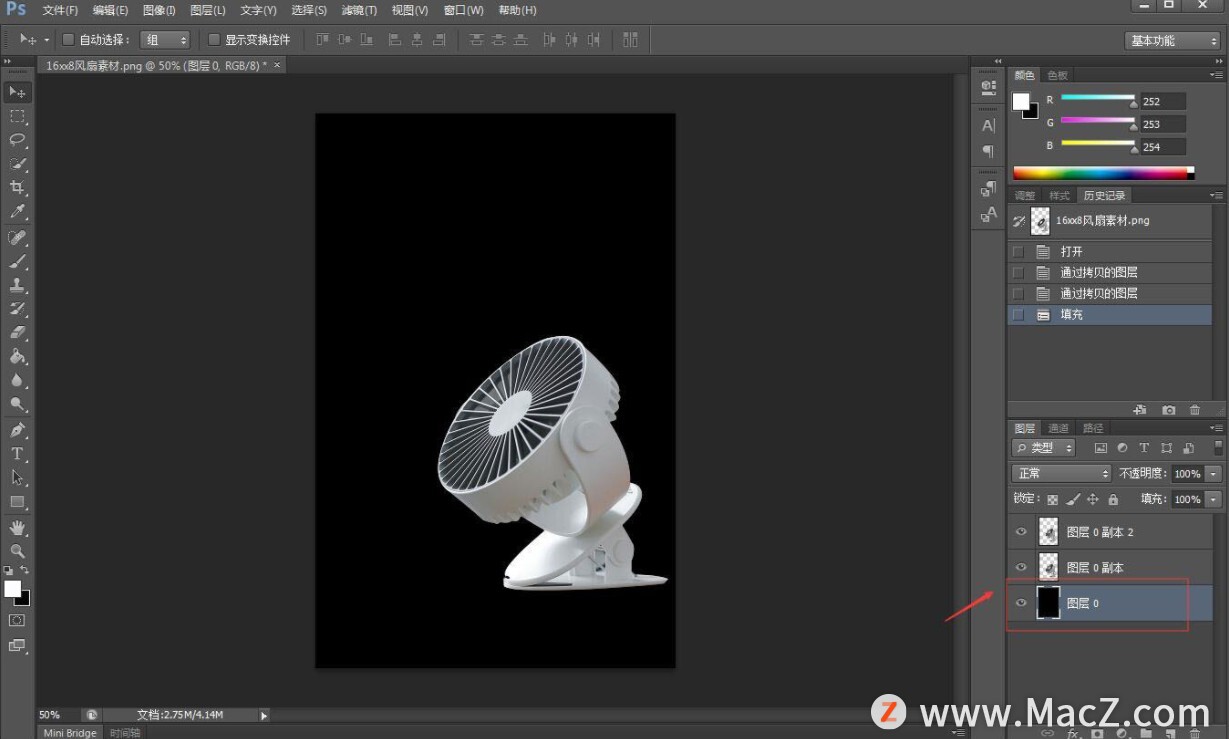1229x739 pixels.
Task: Select the Spot Healing Brush tool
Action: (17, 237)
